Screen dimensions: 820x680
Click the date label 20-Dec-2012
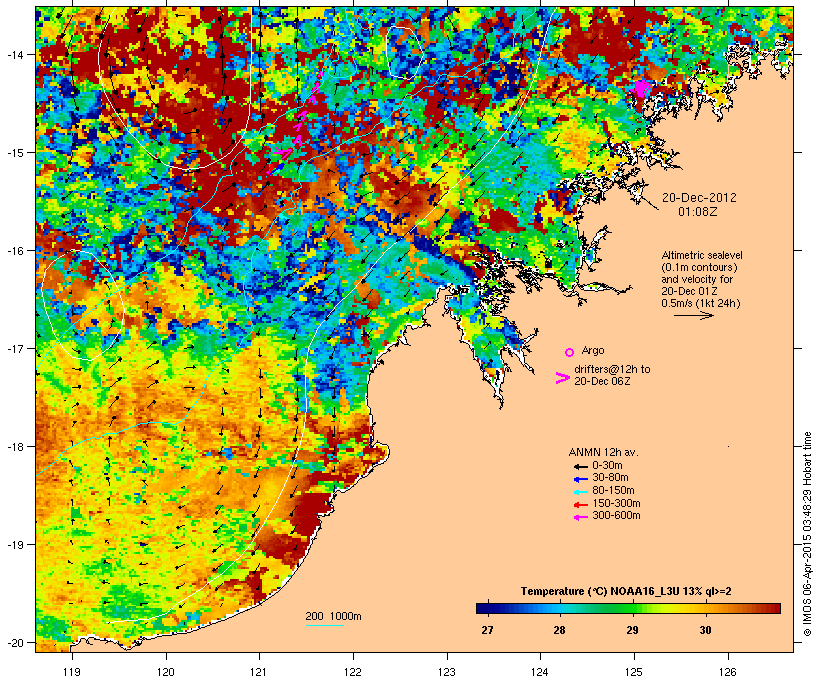coord(699,198)
